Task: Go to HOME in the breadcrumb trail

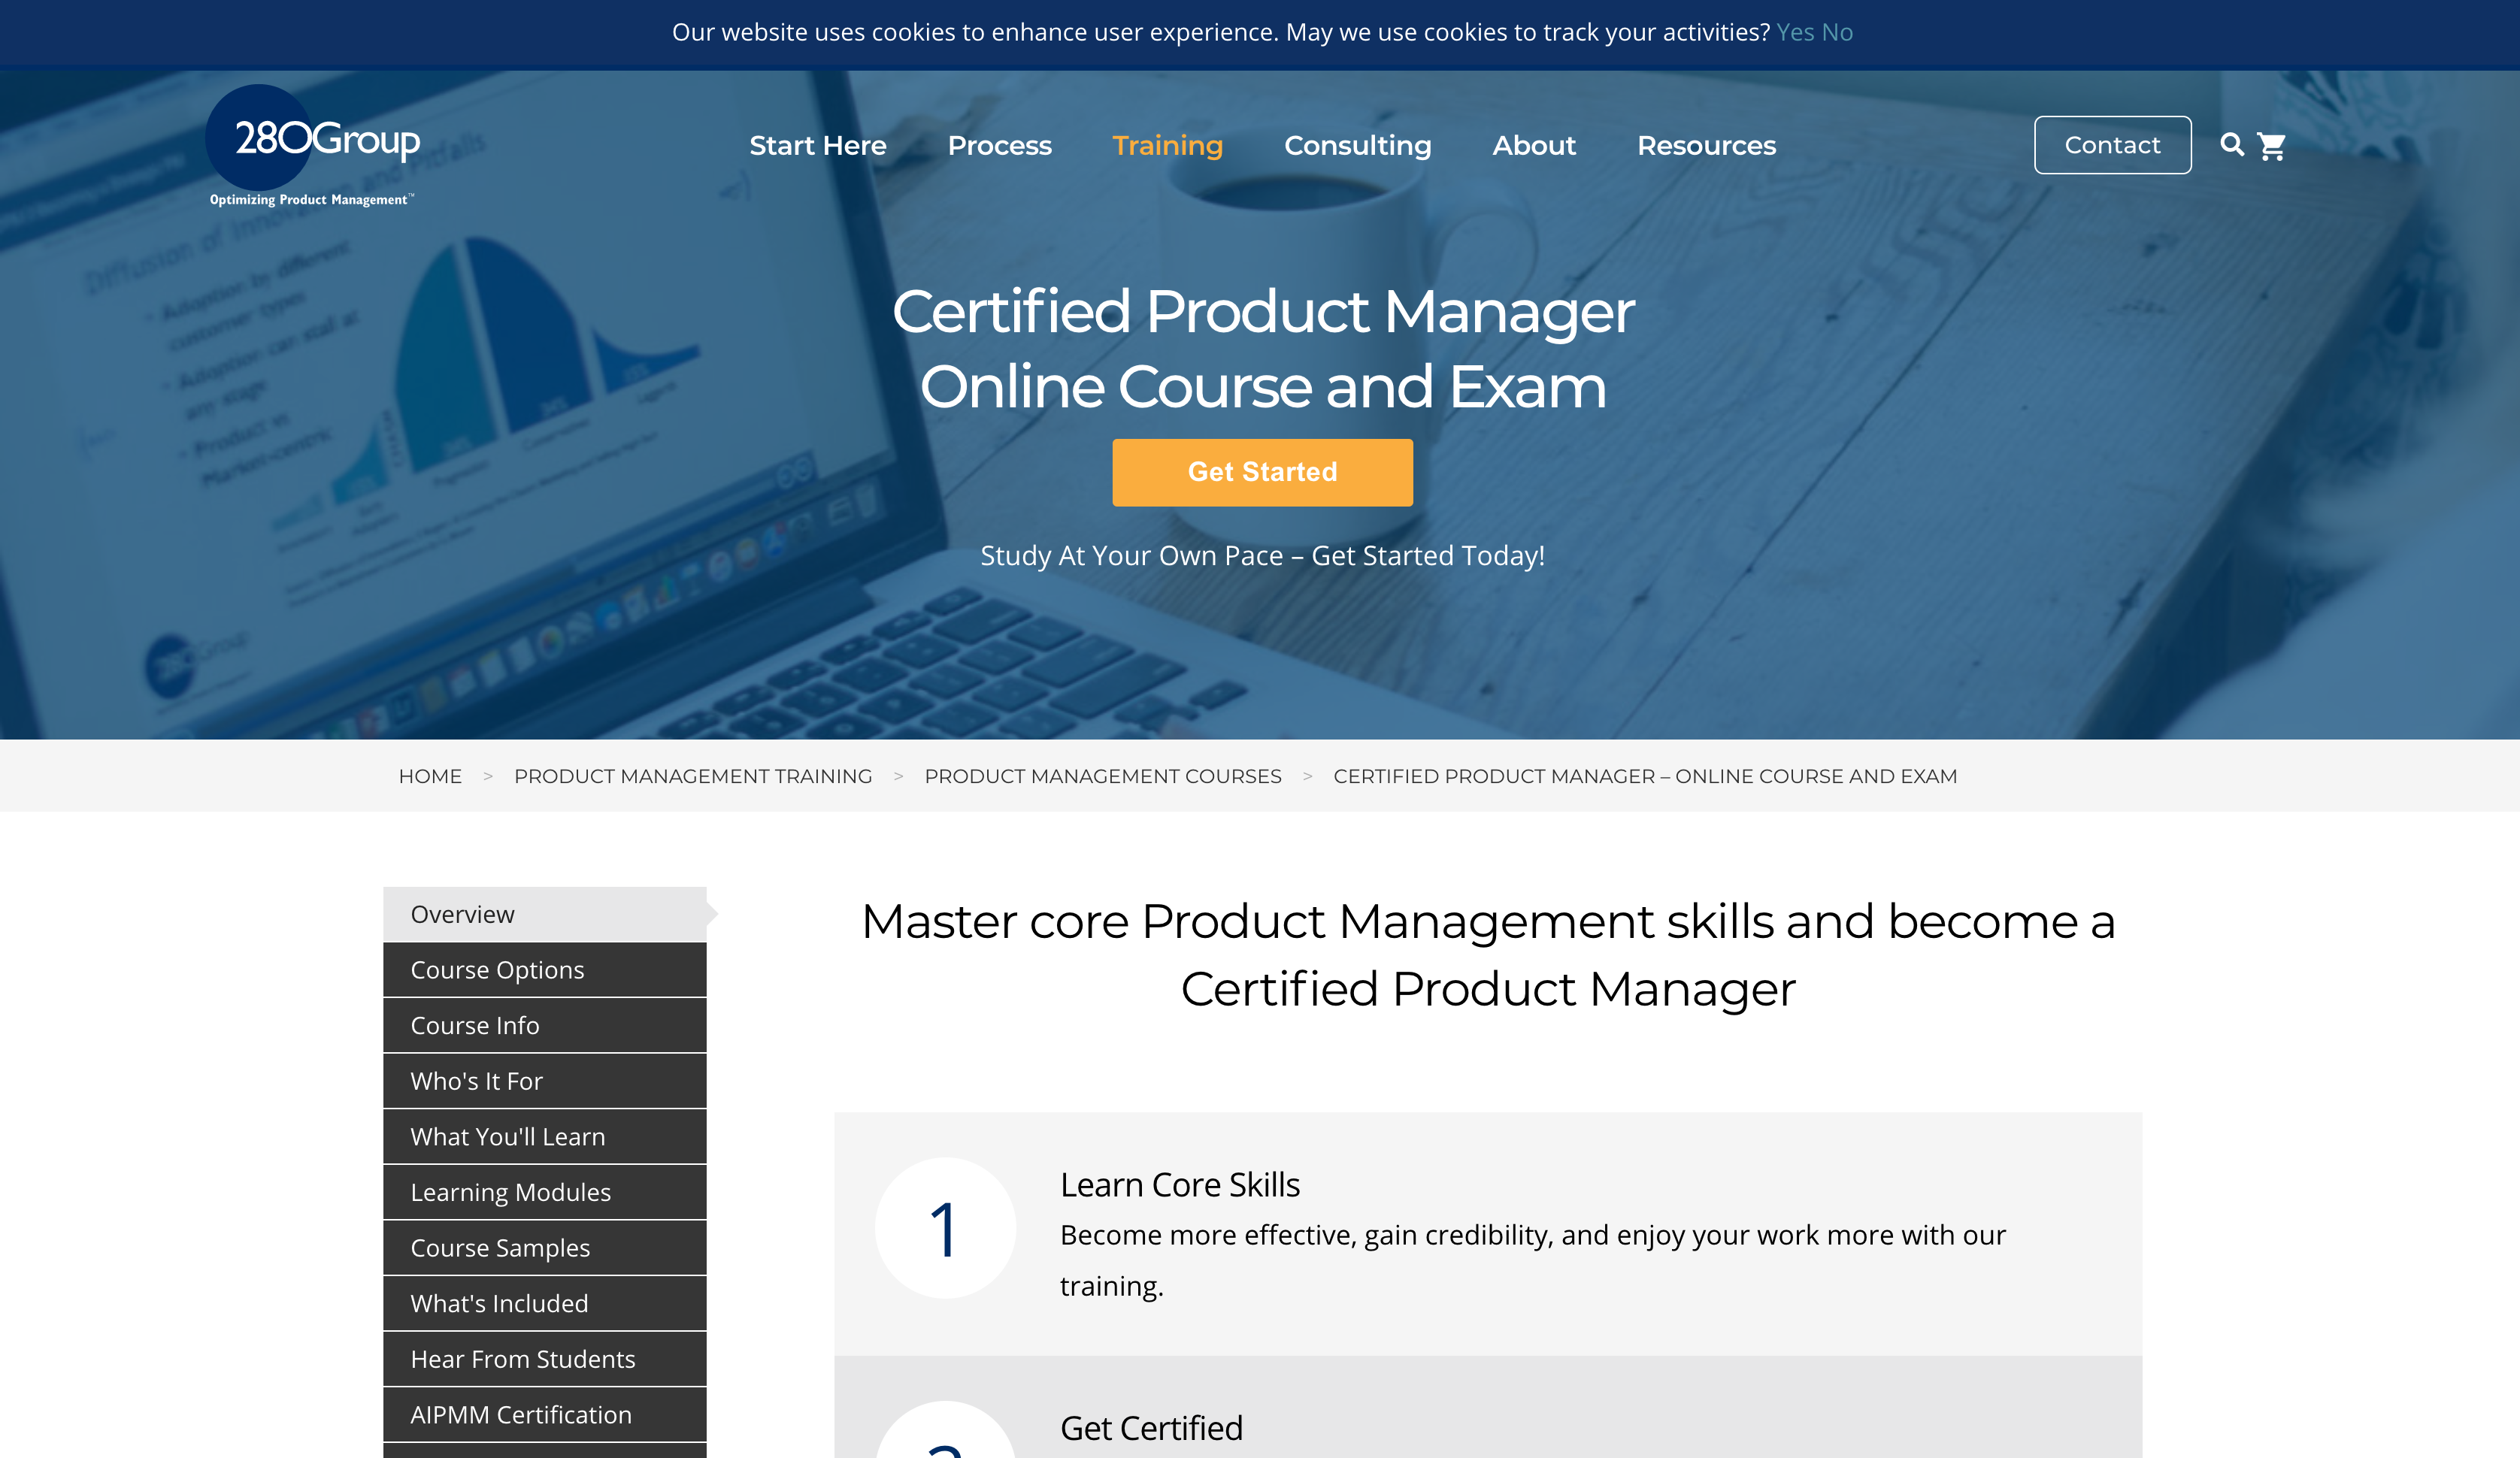Action: coord(429,775)
